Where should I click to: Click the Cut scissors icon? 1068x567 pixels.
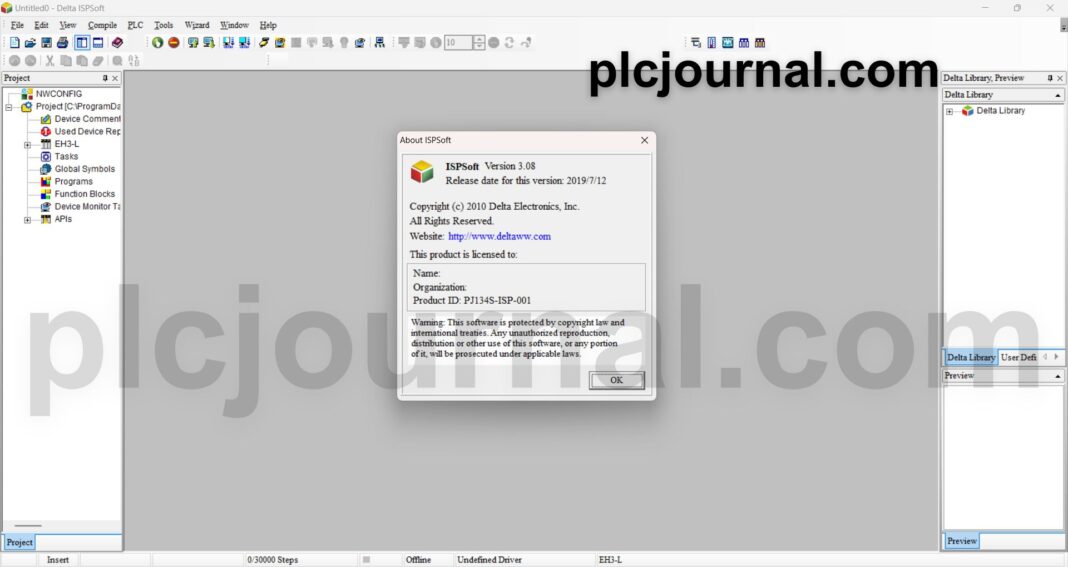click(x=50, y=61)
